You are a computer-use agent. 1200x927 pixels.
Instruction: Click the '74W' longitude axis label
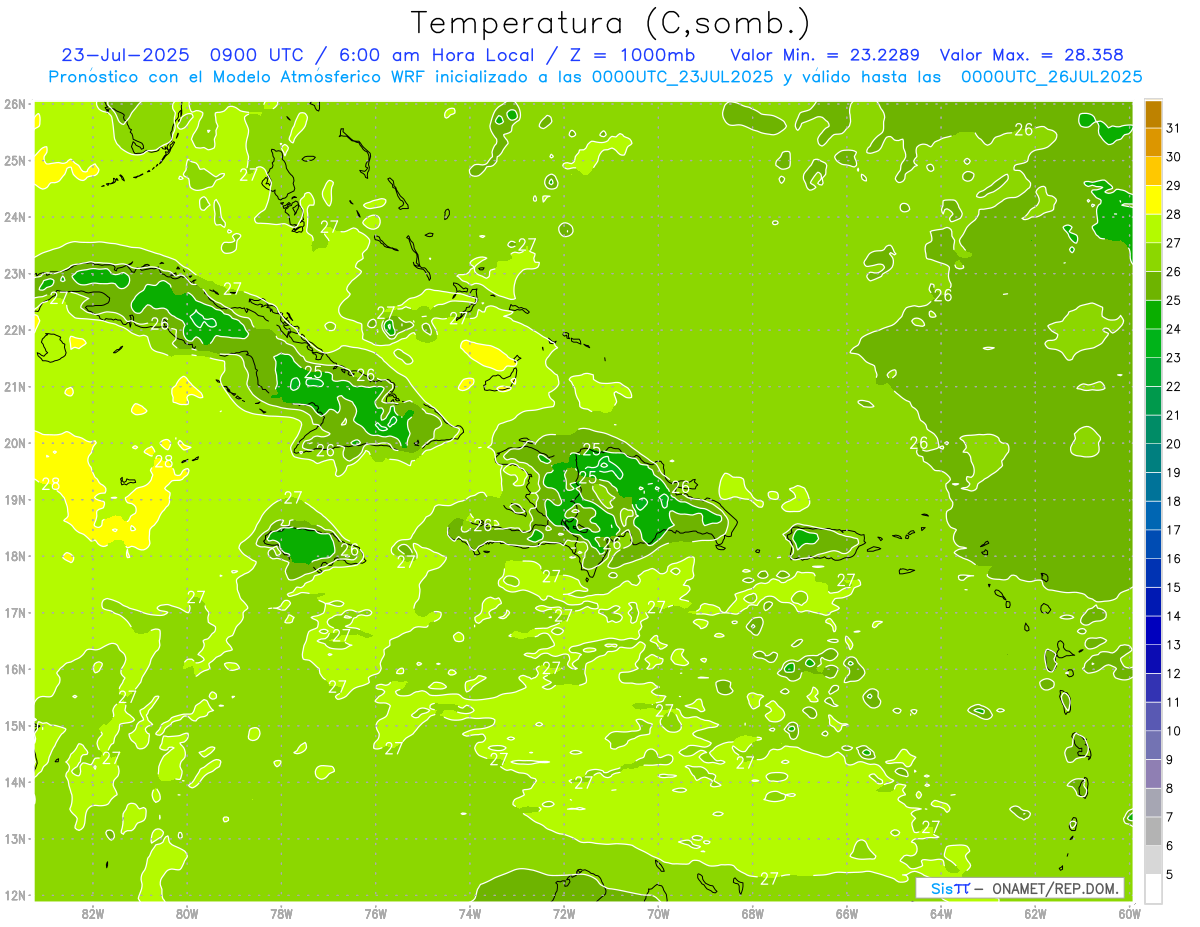(469, 912)
